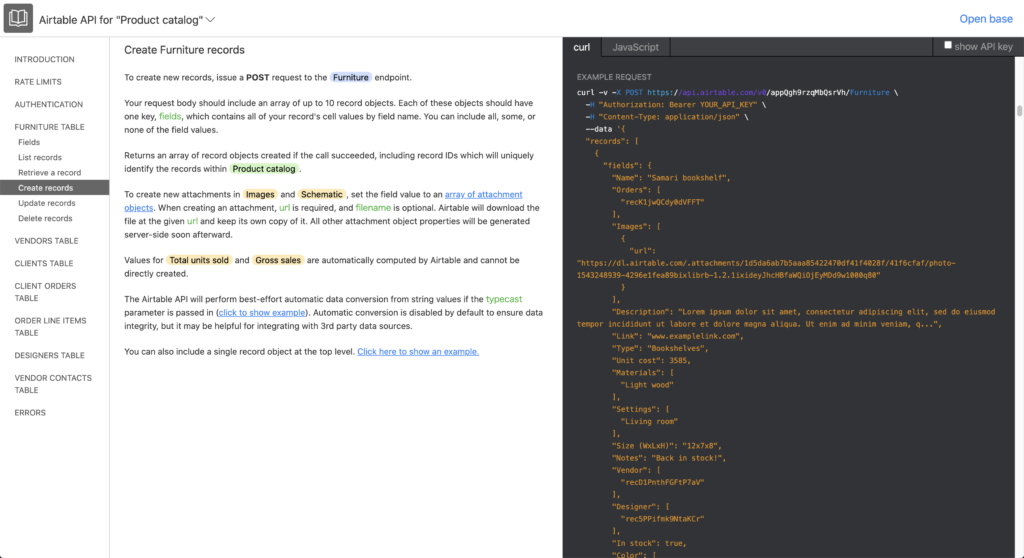This screenshot has width=1024, height=558.
Task: Open Rate Limits section
Action: (38, 82)
